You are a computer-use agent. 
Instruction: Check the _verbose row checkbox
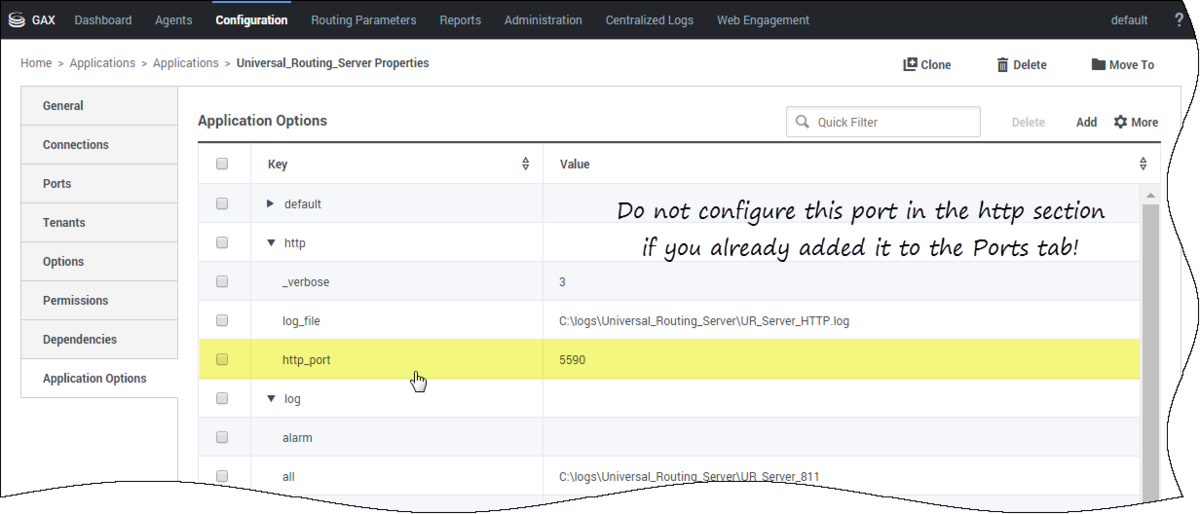click(x=222, y=281)
